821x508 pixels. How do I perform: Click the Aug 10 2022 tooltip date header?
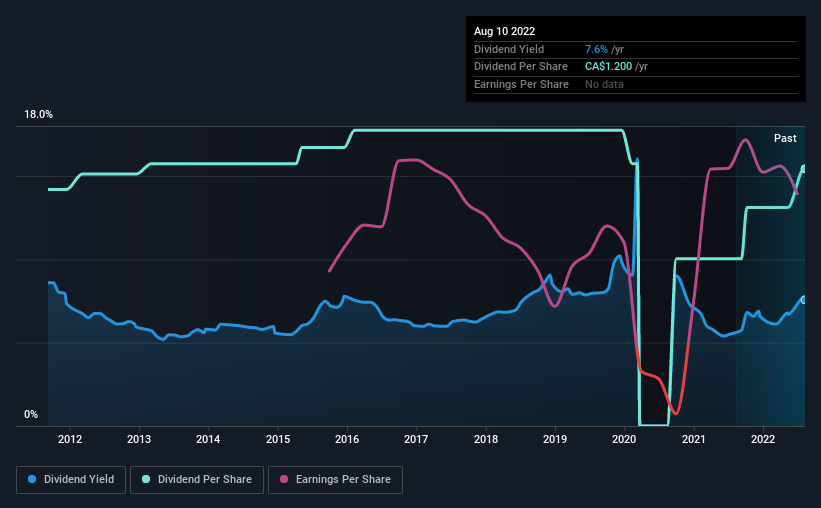pos(504,31)
